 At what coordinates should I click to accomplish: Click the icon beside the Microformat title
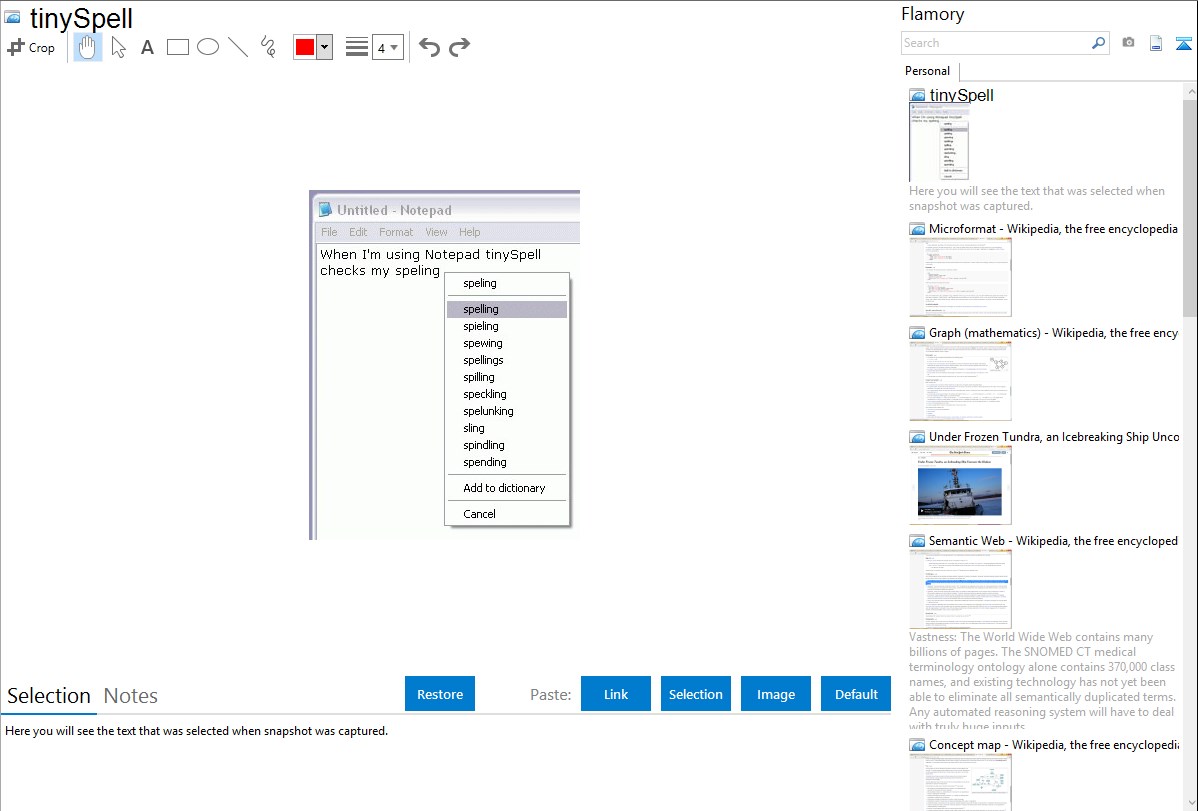pyautogui.click(x=917, y=229)
